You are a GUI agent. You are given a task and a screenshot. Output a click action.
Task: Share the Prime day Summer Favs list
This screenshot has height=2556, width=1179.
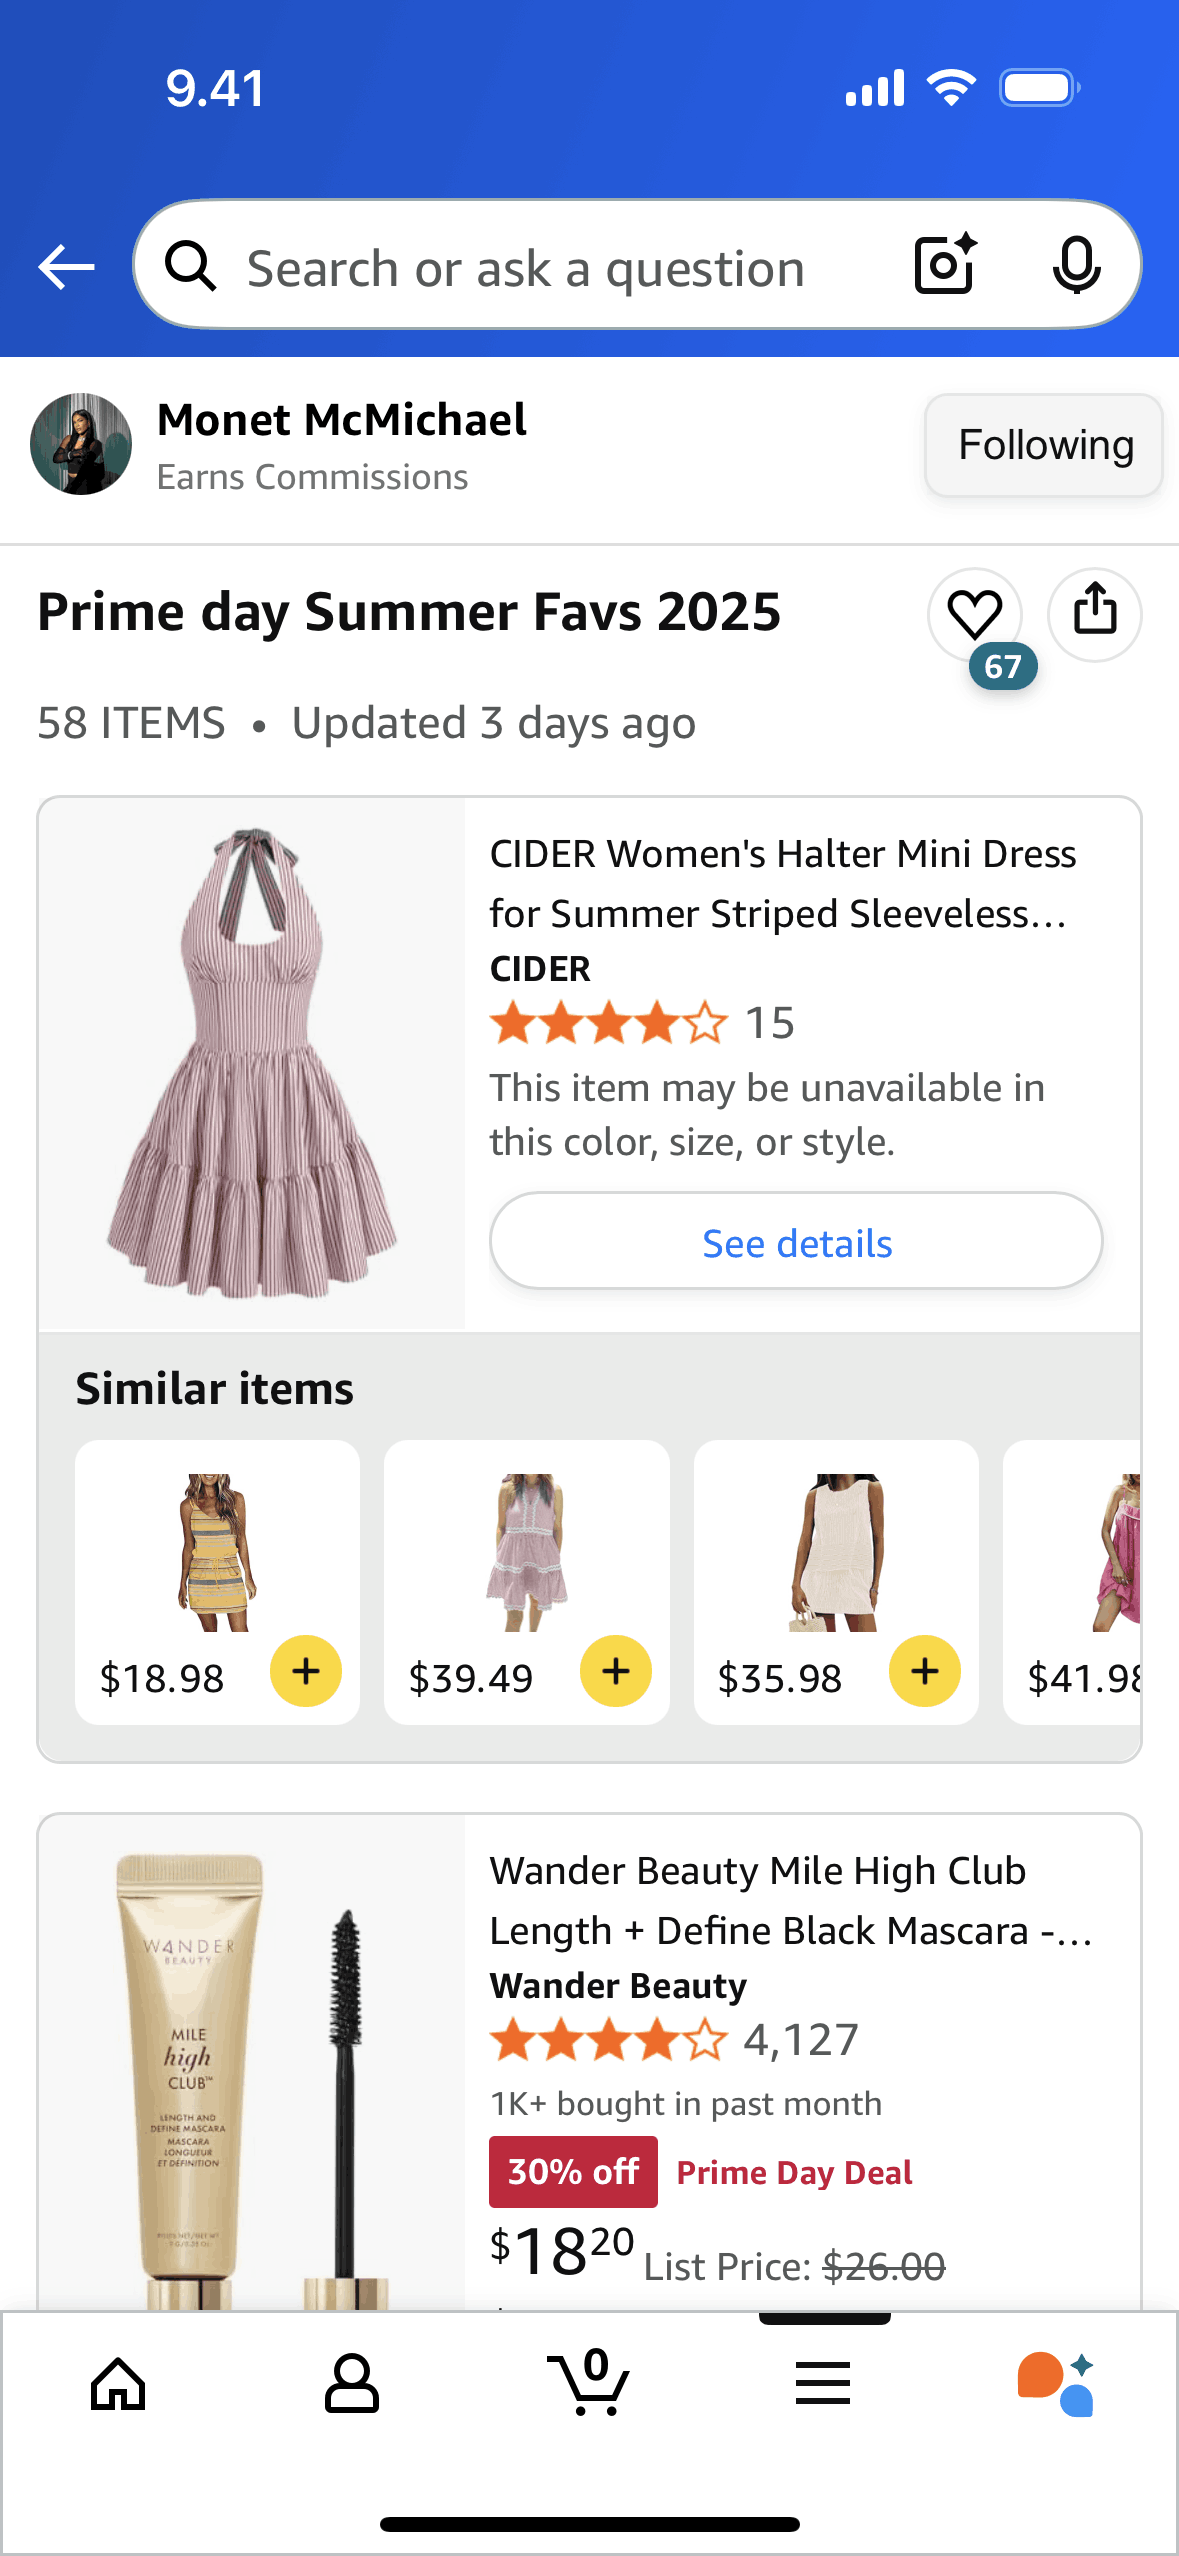click(x=1094, y=613)
